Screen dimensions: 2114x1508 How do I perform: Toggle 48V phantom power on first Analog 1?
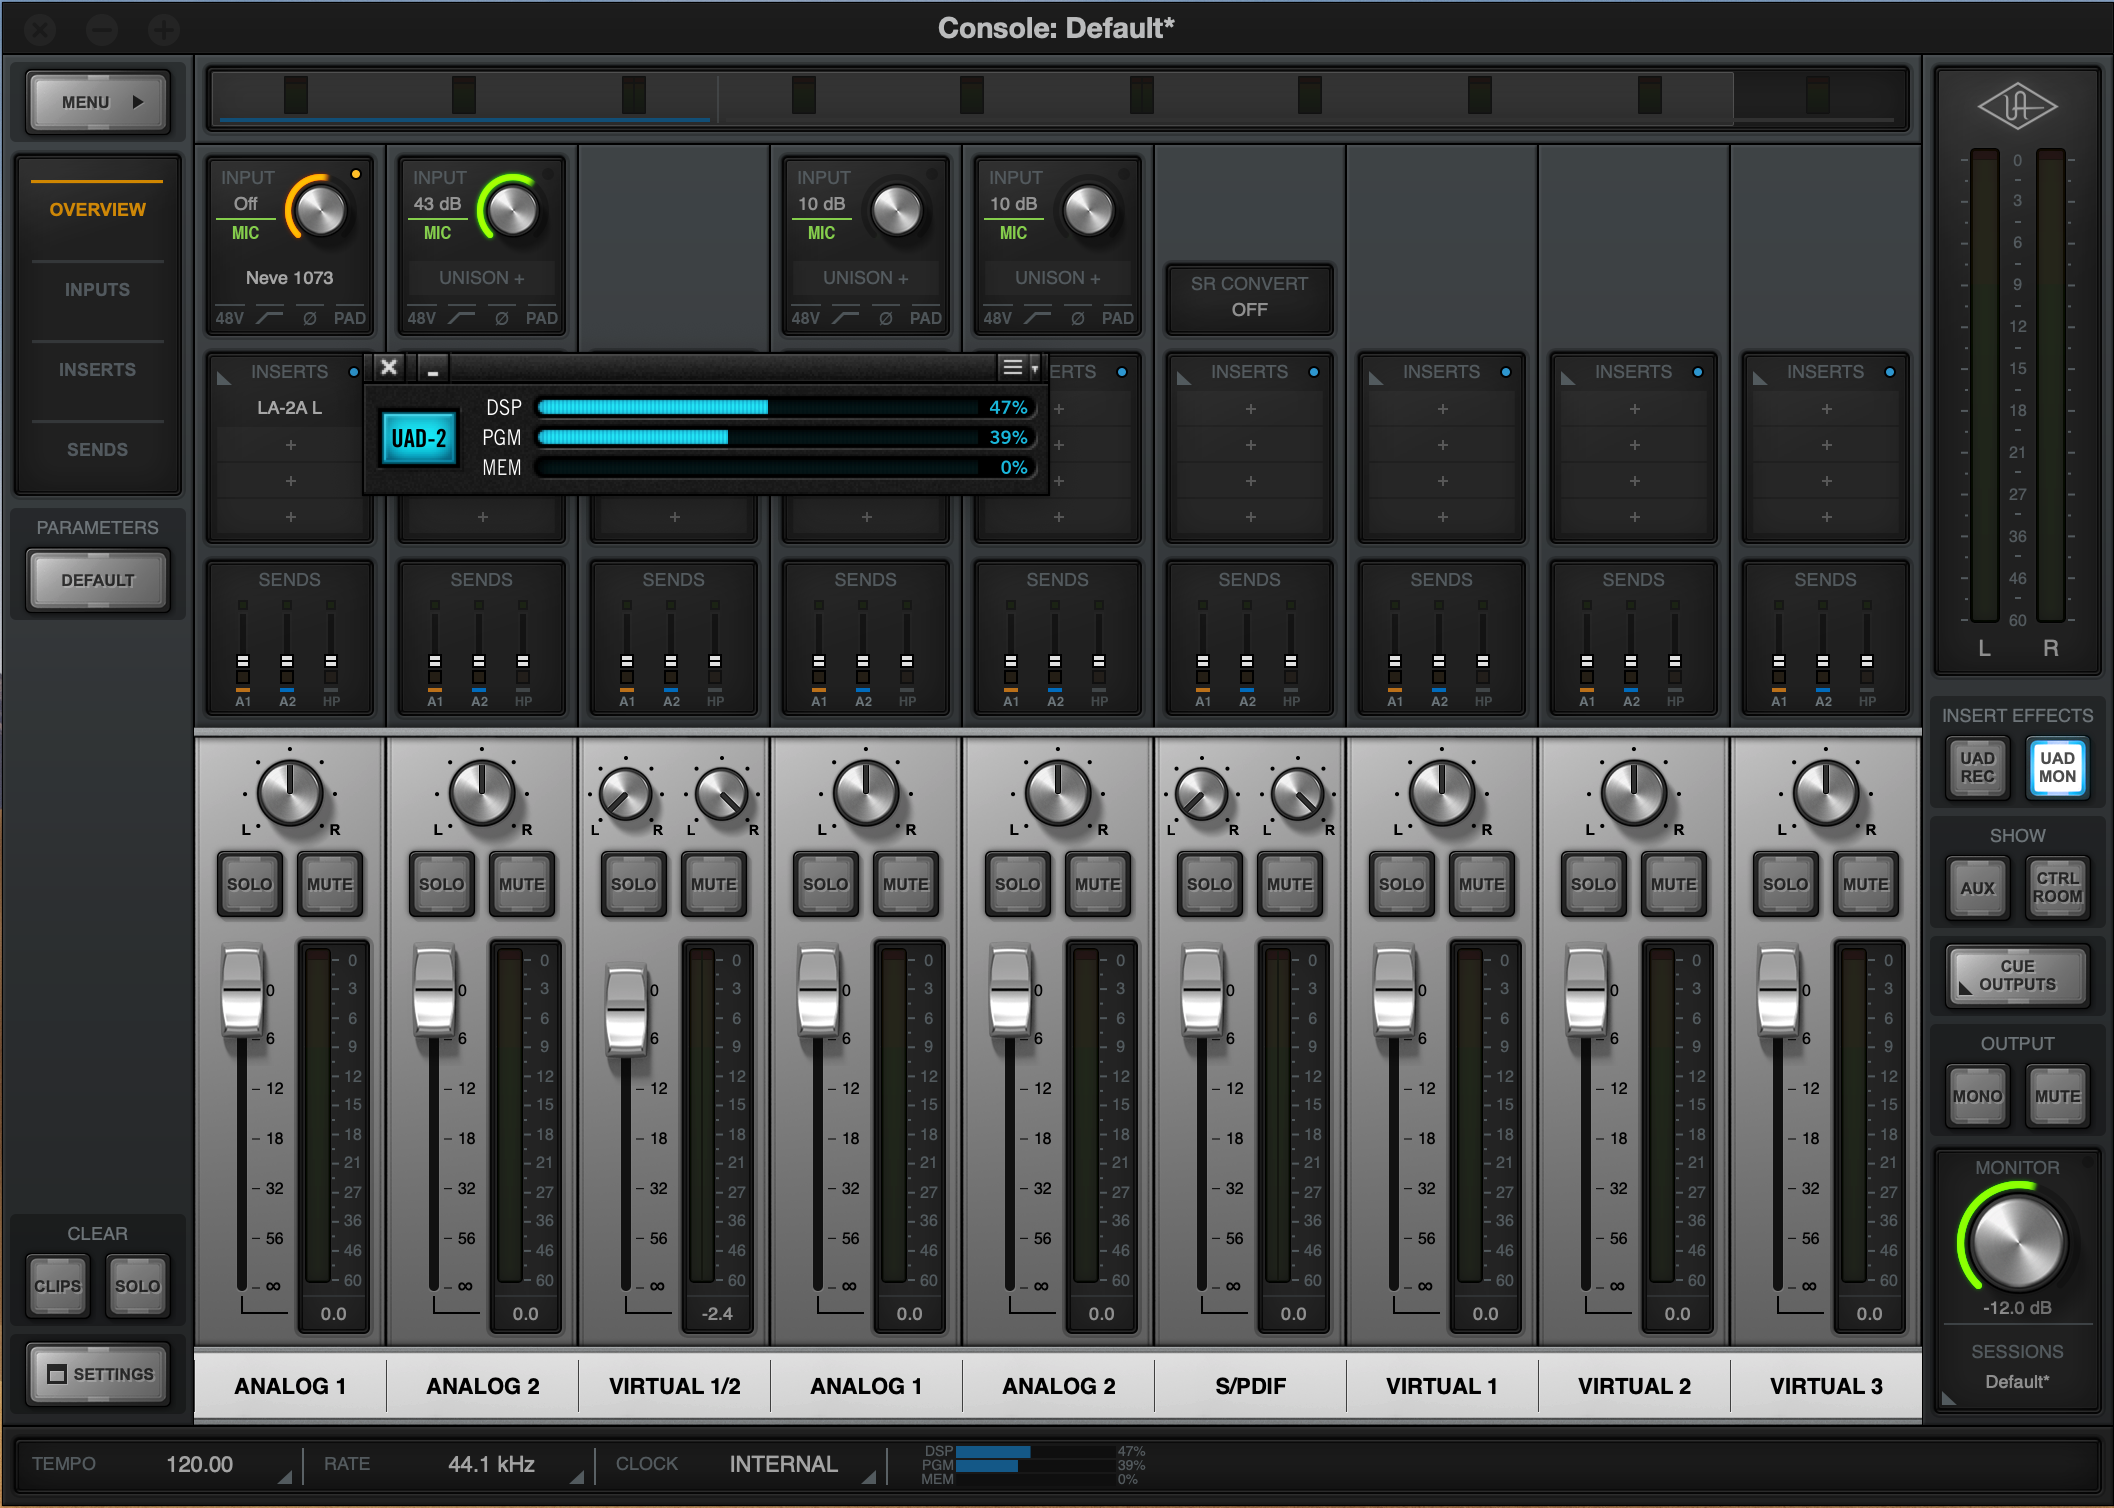point(230,318)
